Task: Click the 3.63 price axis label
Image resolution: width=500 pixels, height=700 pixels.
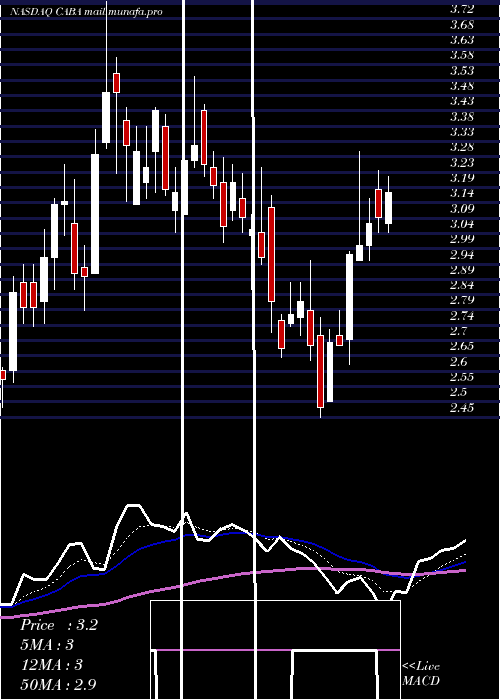Action: (462, 40)
